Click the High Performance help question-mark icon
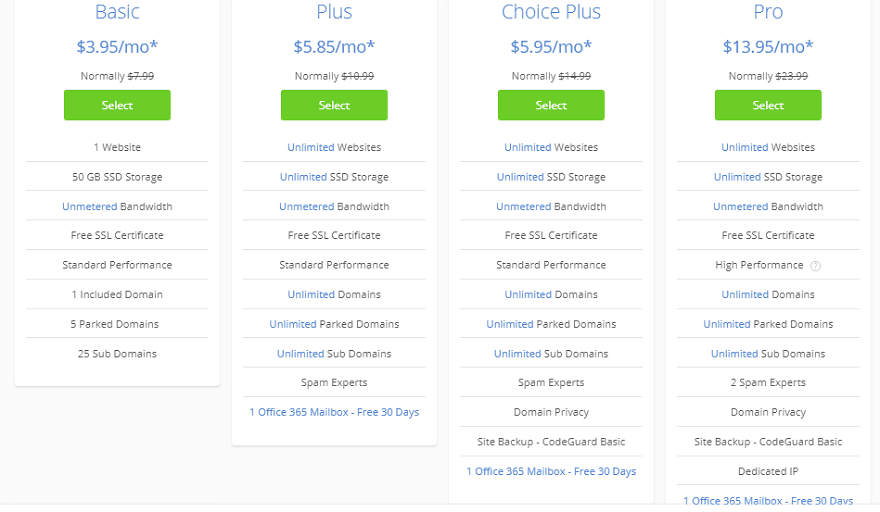This screenshot has height=512, width=880. point(815,266)
